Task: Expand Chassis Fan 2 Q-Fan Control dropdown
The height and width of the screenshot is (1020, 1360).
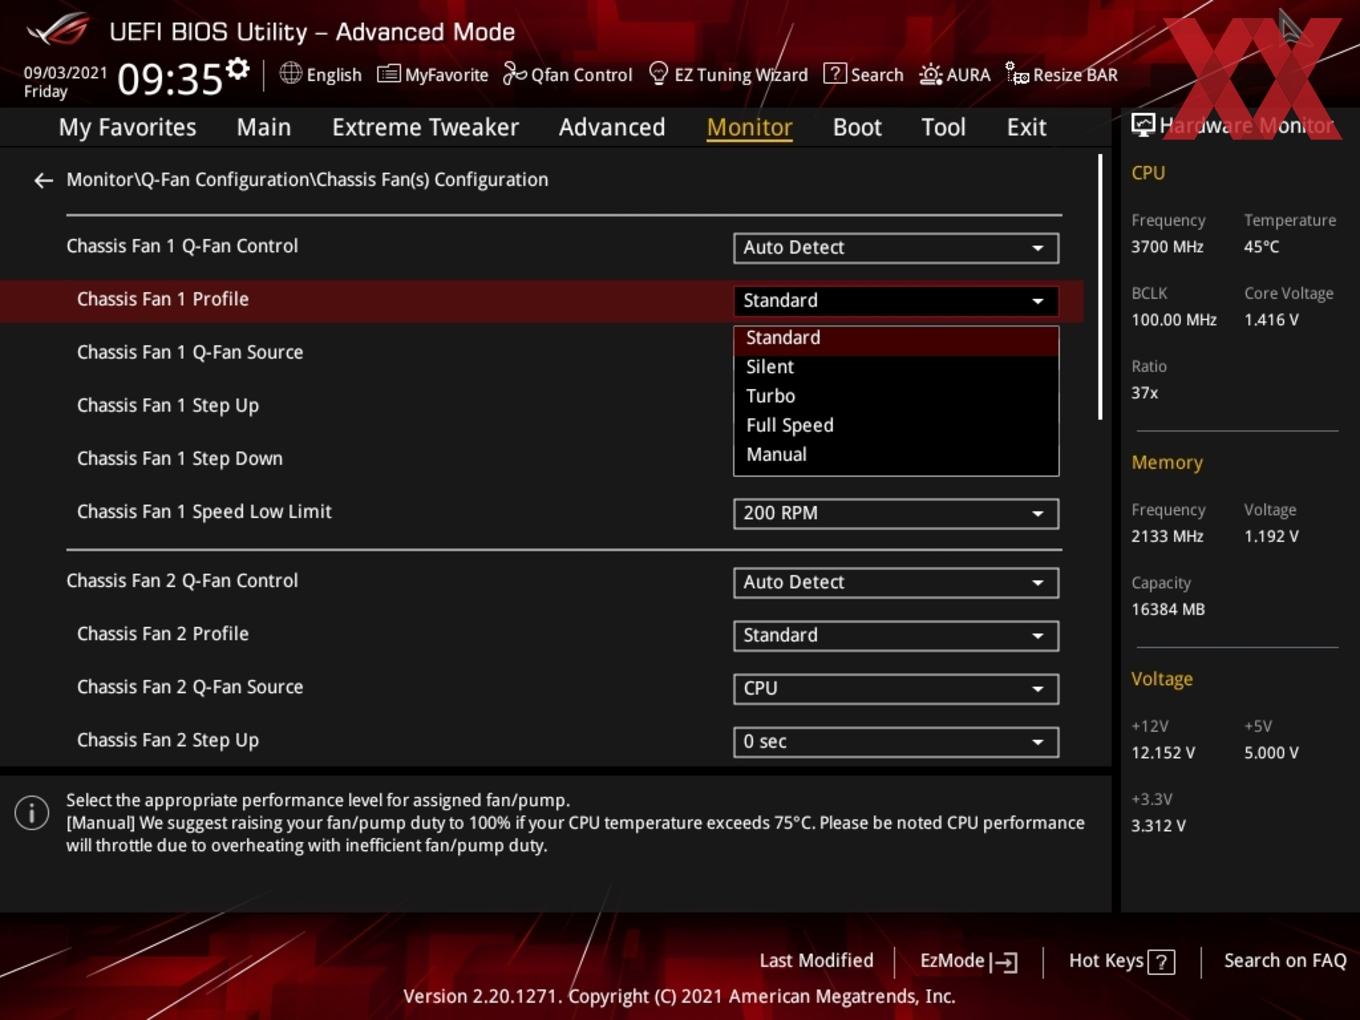Action: (896, 582)
